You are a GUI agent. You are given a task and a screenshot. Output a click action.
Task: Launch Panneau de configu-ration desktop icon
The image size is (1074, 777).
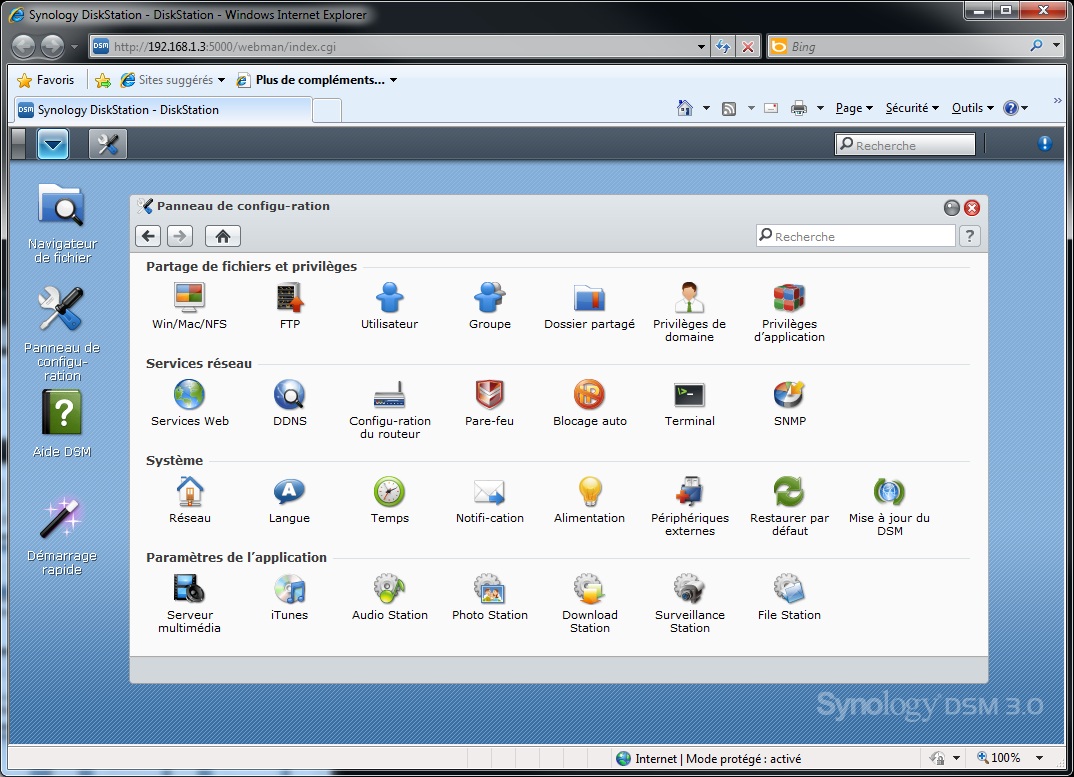pyautogui.click(x=62, y=333)
